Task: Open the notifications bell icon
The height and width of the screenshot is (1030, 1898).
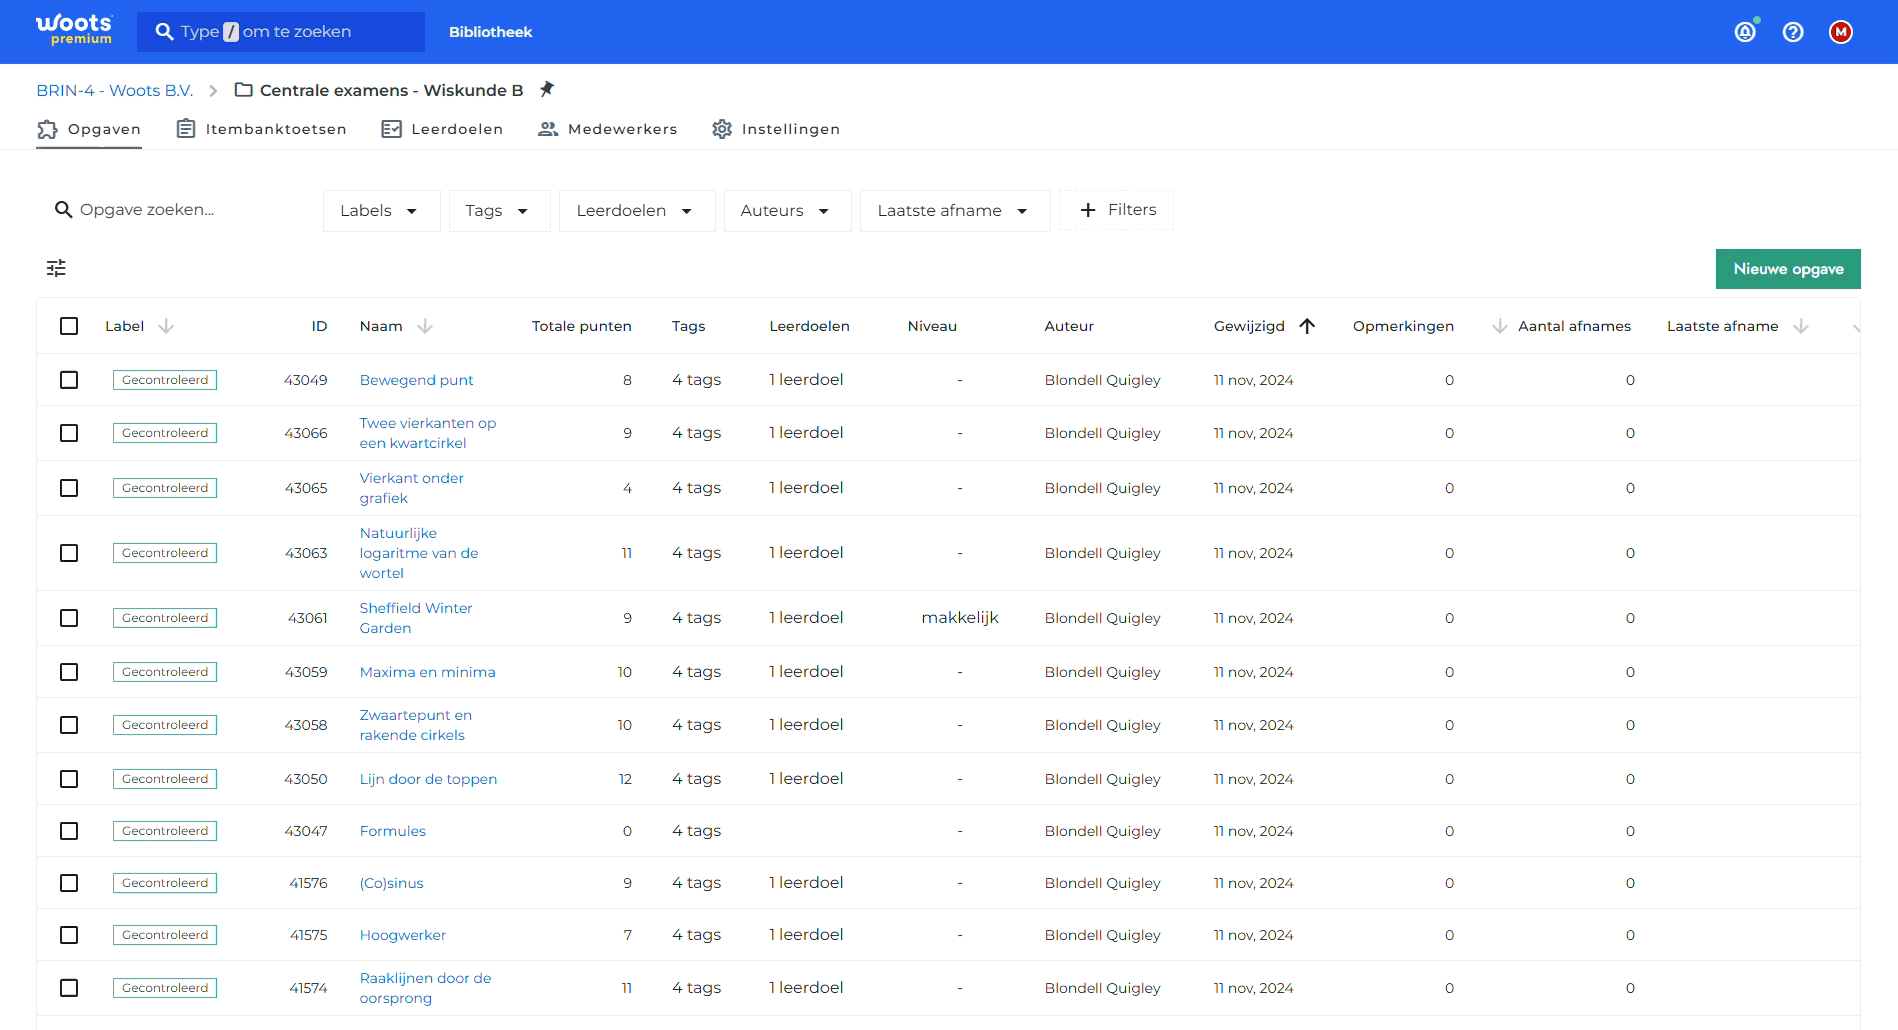Action: (1745, 32)
